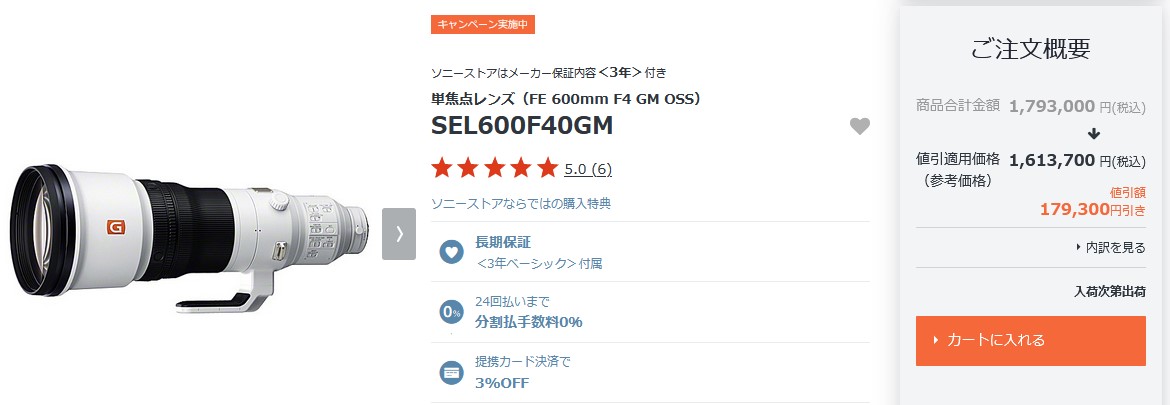Click the キャンペーン実施中 campaign badge
This screenshot has width=1170, height=405.
click(x=483, y=24)
